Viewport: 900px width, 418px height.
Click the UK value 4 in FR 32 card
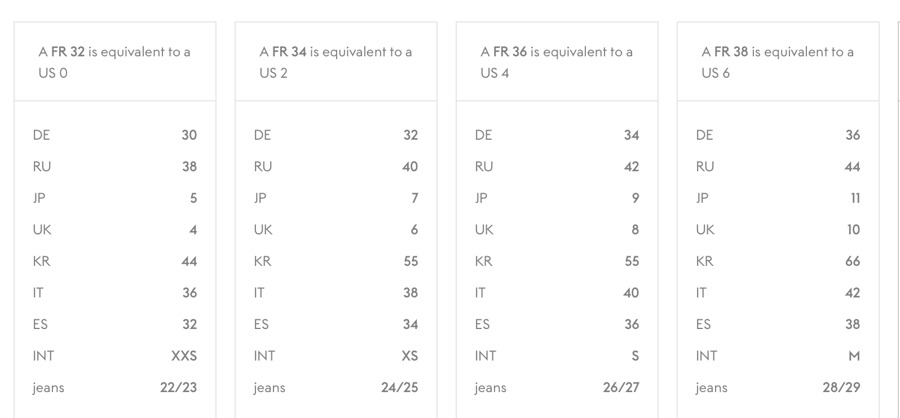click(x=193, y=230)
